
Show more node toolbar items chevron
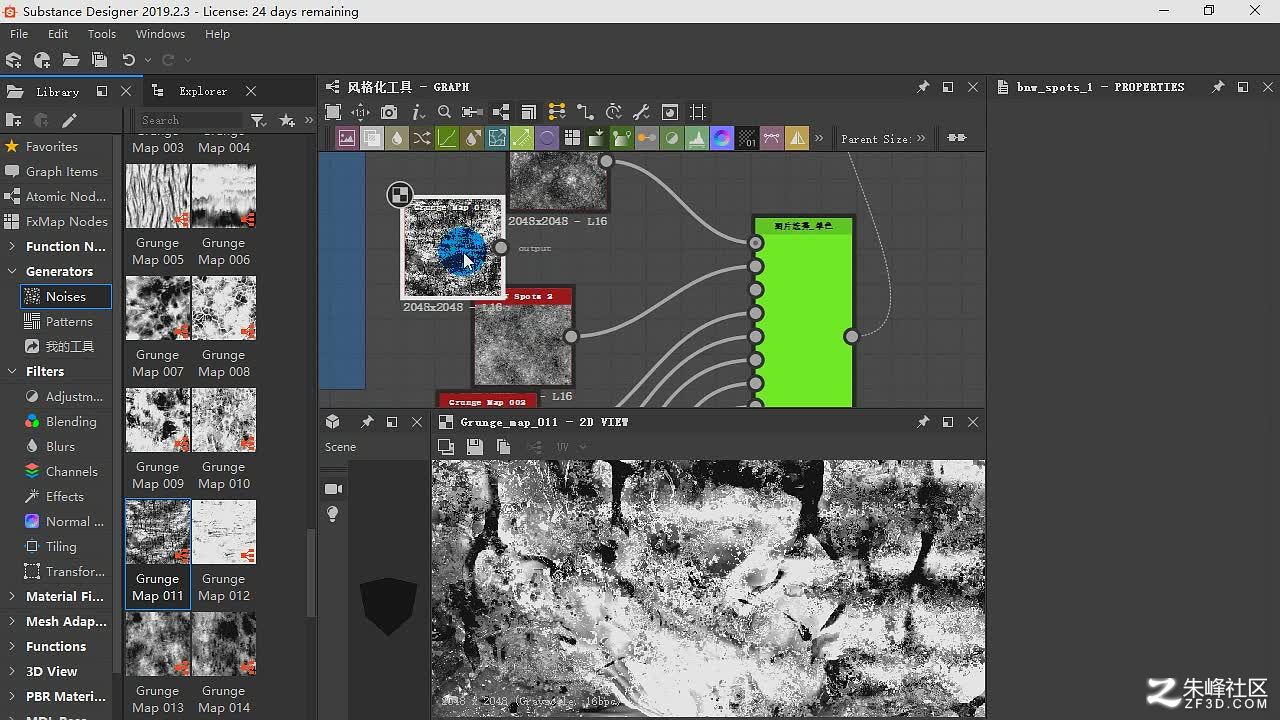(x=820, y=138)
